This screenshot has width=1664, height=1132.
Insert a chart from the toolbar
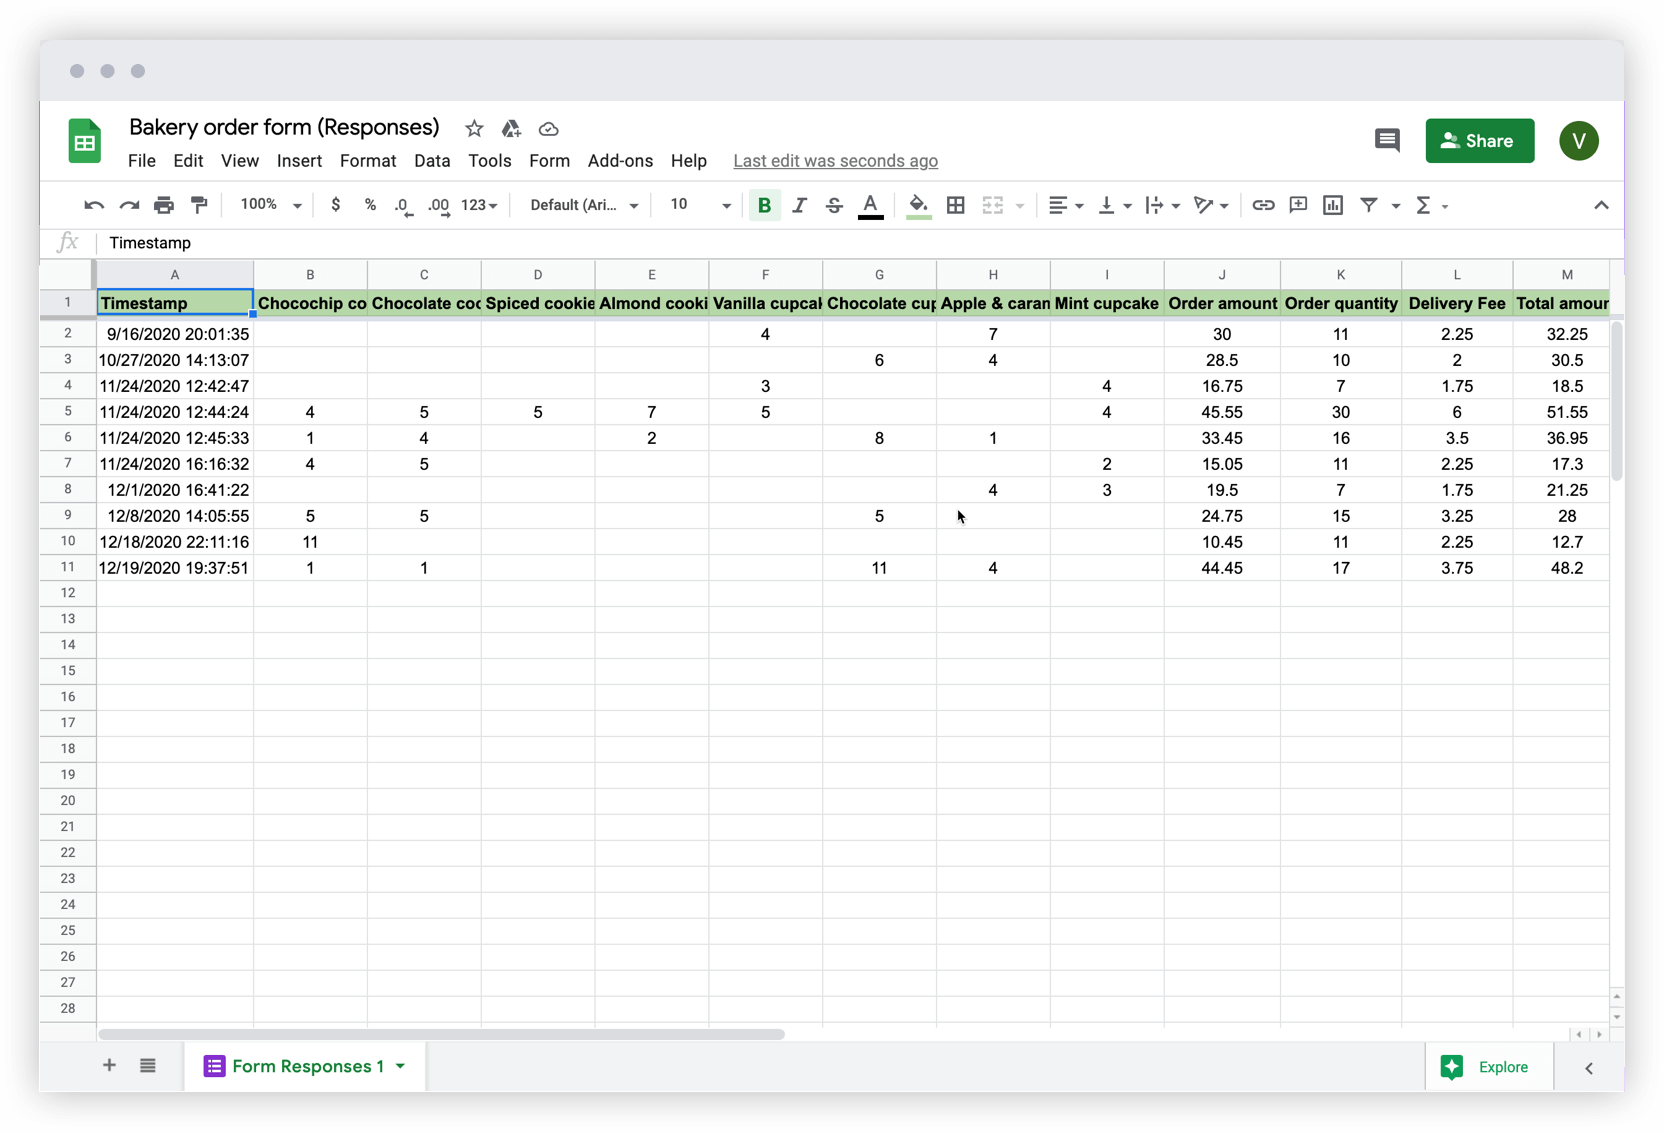point(1332,205)
